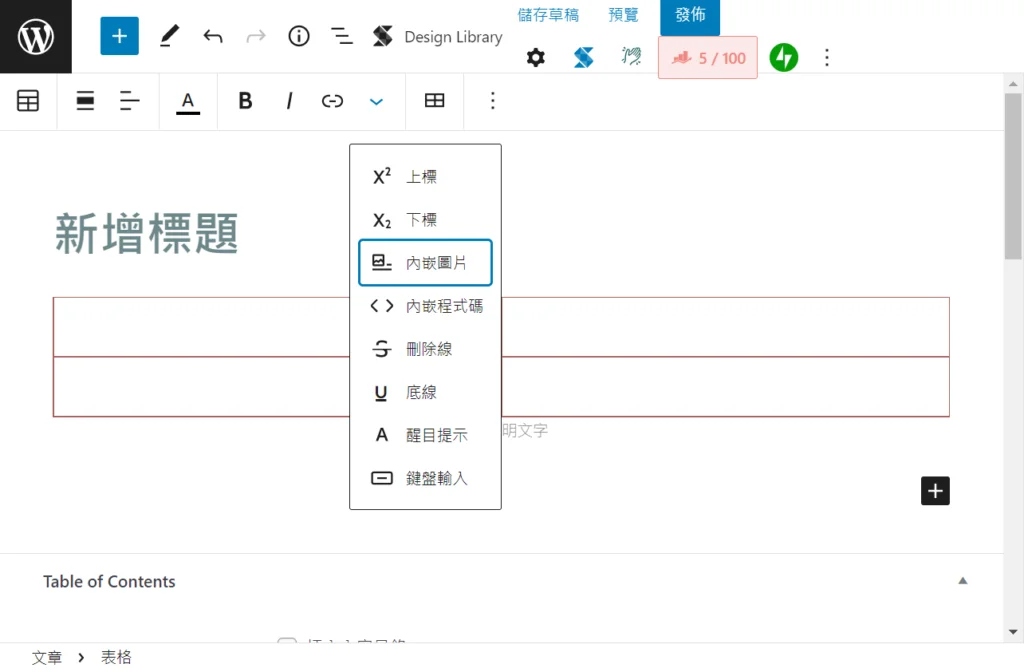The image size is (1024, 672).
Task: Insert a link with the link icon
Action: pyautogui.click(x=332, y=101)
